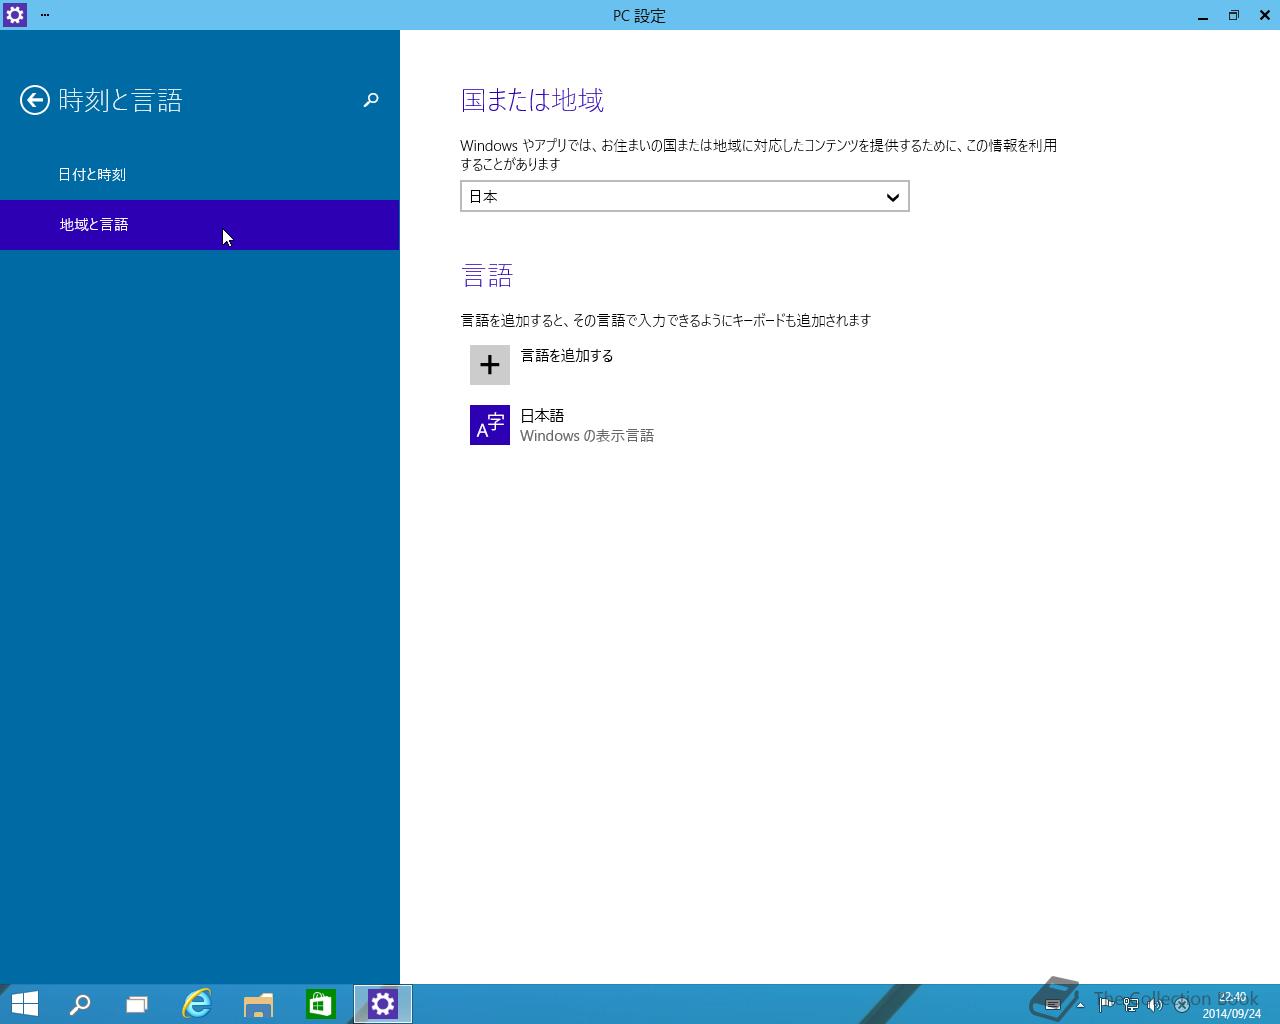Viewport: 1280px width, 1024px height.
Task: Show hidden tray icons arrow
Action: click(x=1080, y=1005)
